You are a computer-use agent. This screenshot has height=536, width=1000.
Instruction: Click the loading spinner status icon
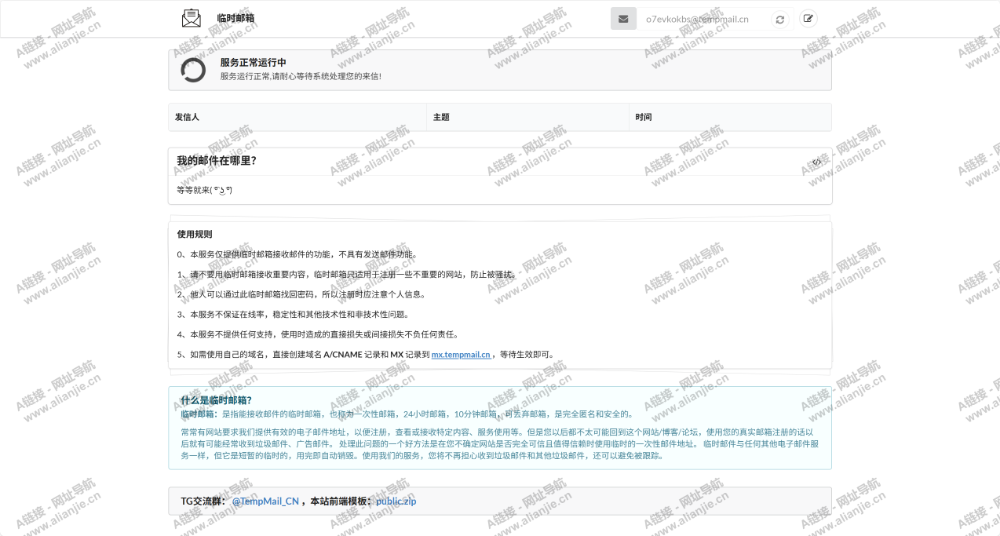click(x=193, y=70)
